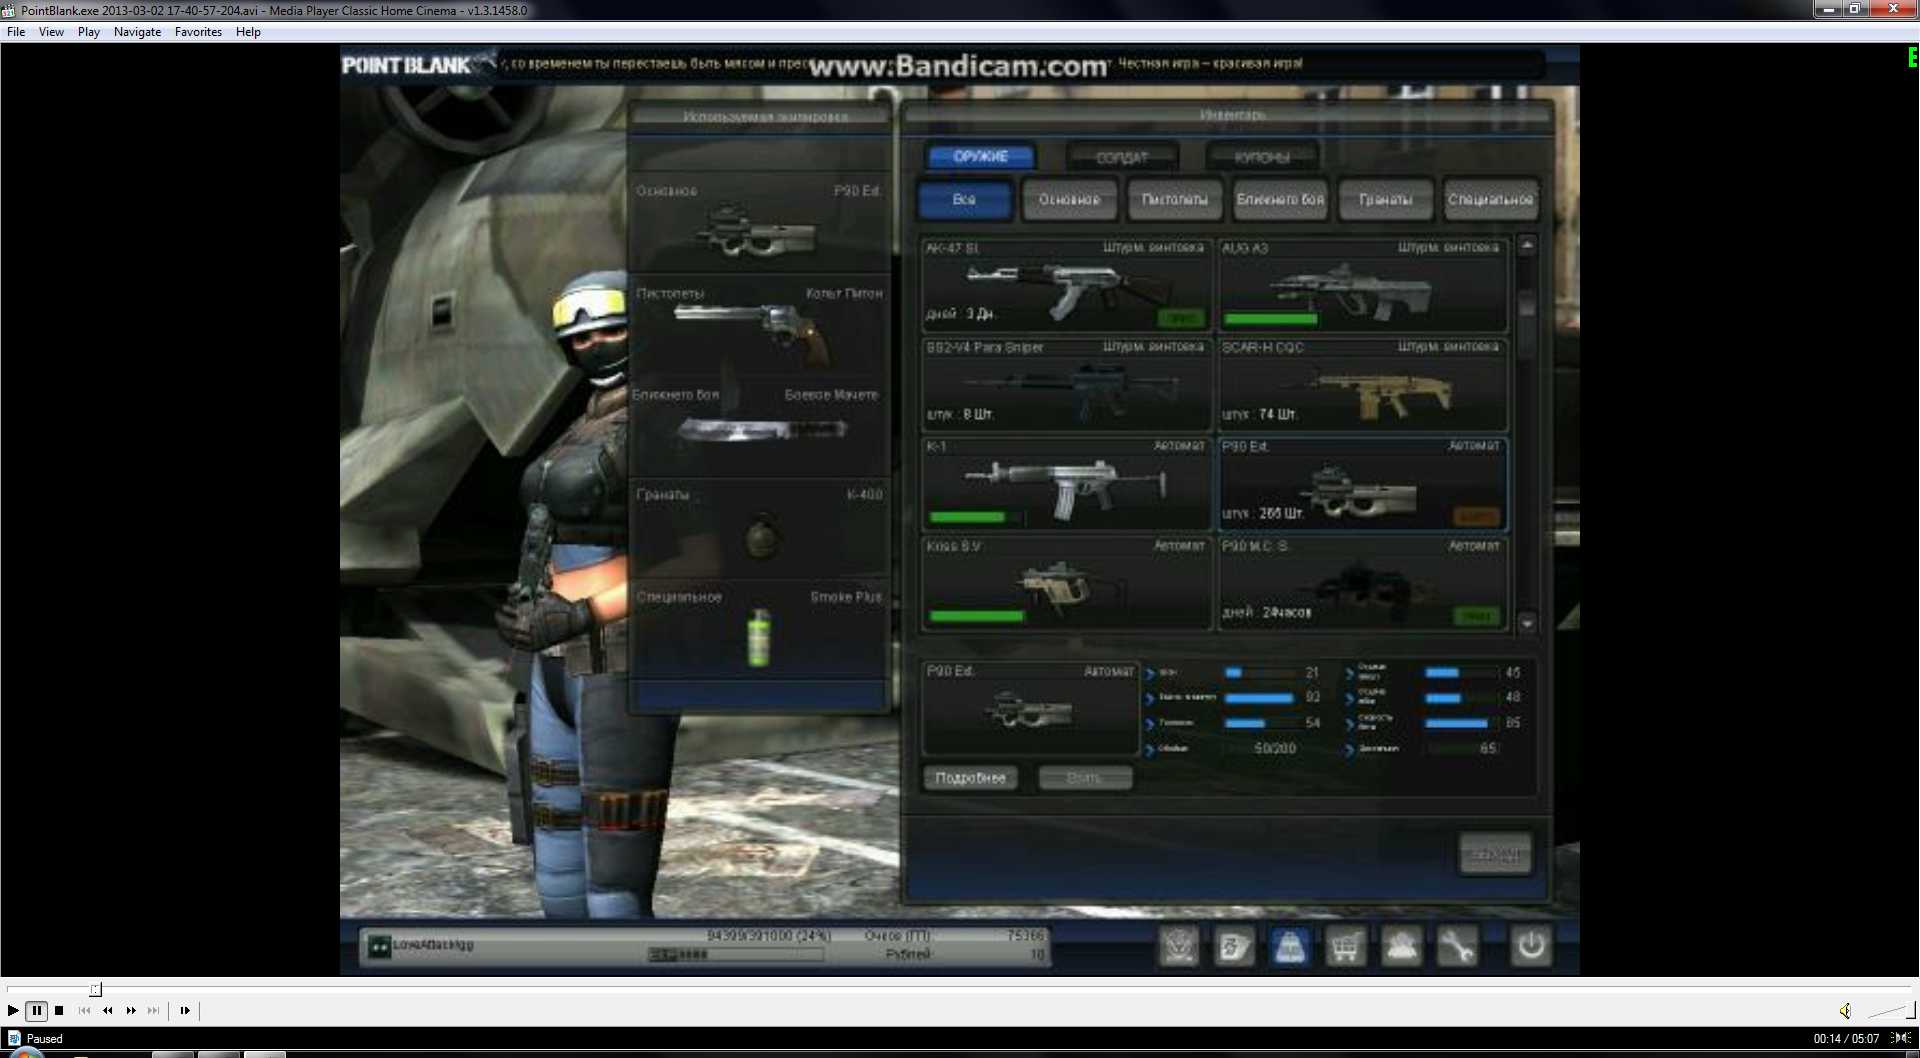Filter weapons by Основное
1920x1058 pixels.
1069,199
